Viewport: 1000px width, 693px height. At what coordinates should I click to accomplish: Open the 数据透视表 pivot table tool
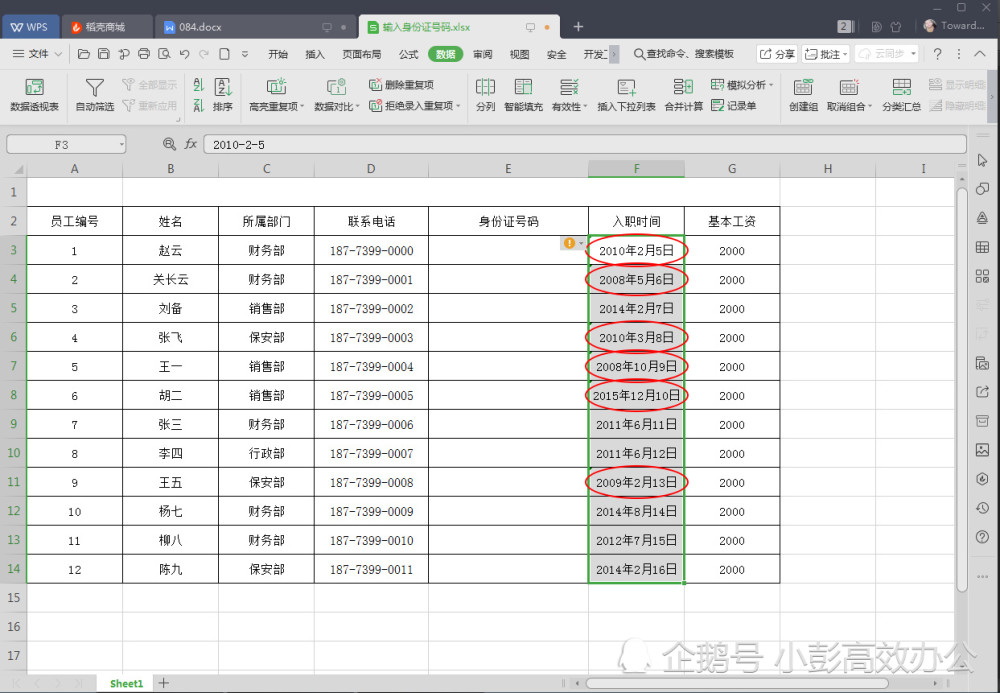[34, 94]
